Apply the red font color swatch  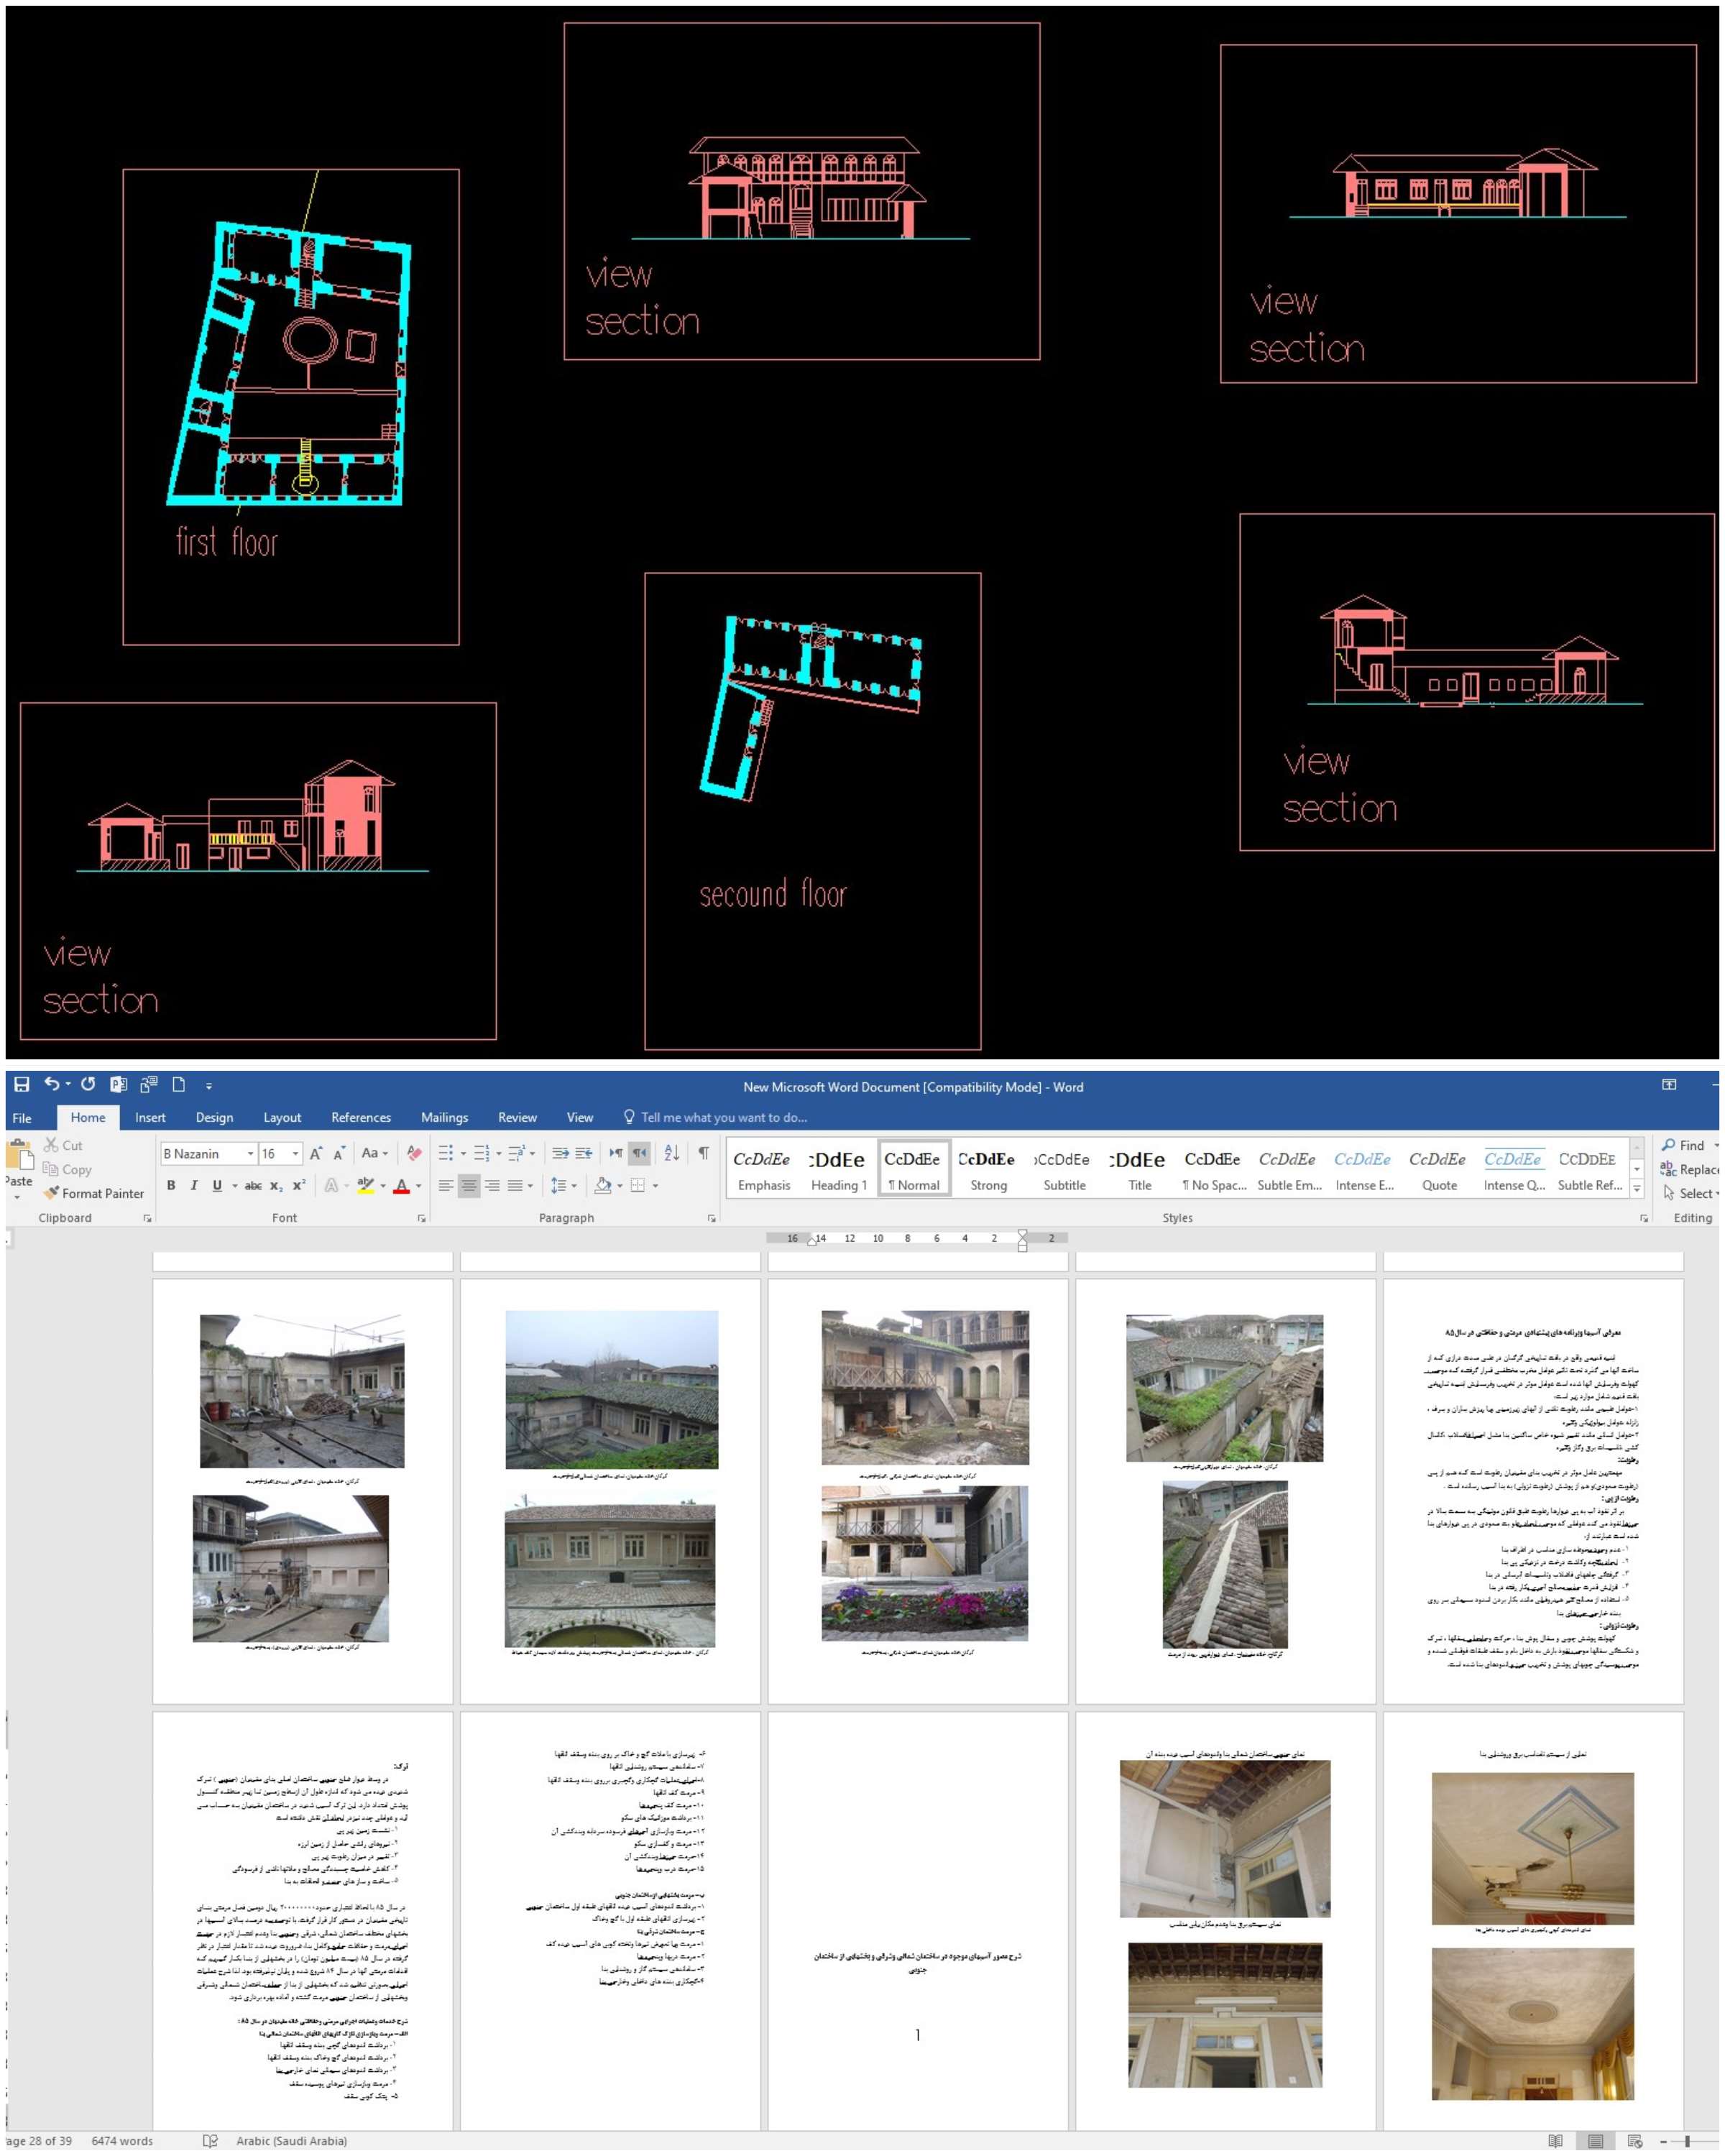(402, 1186)
